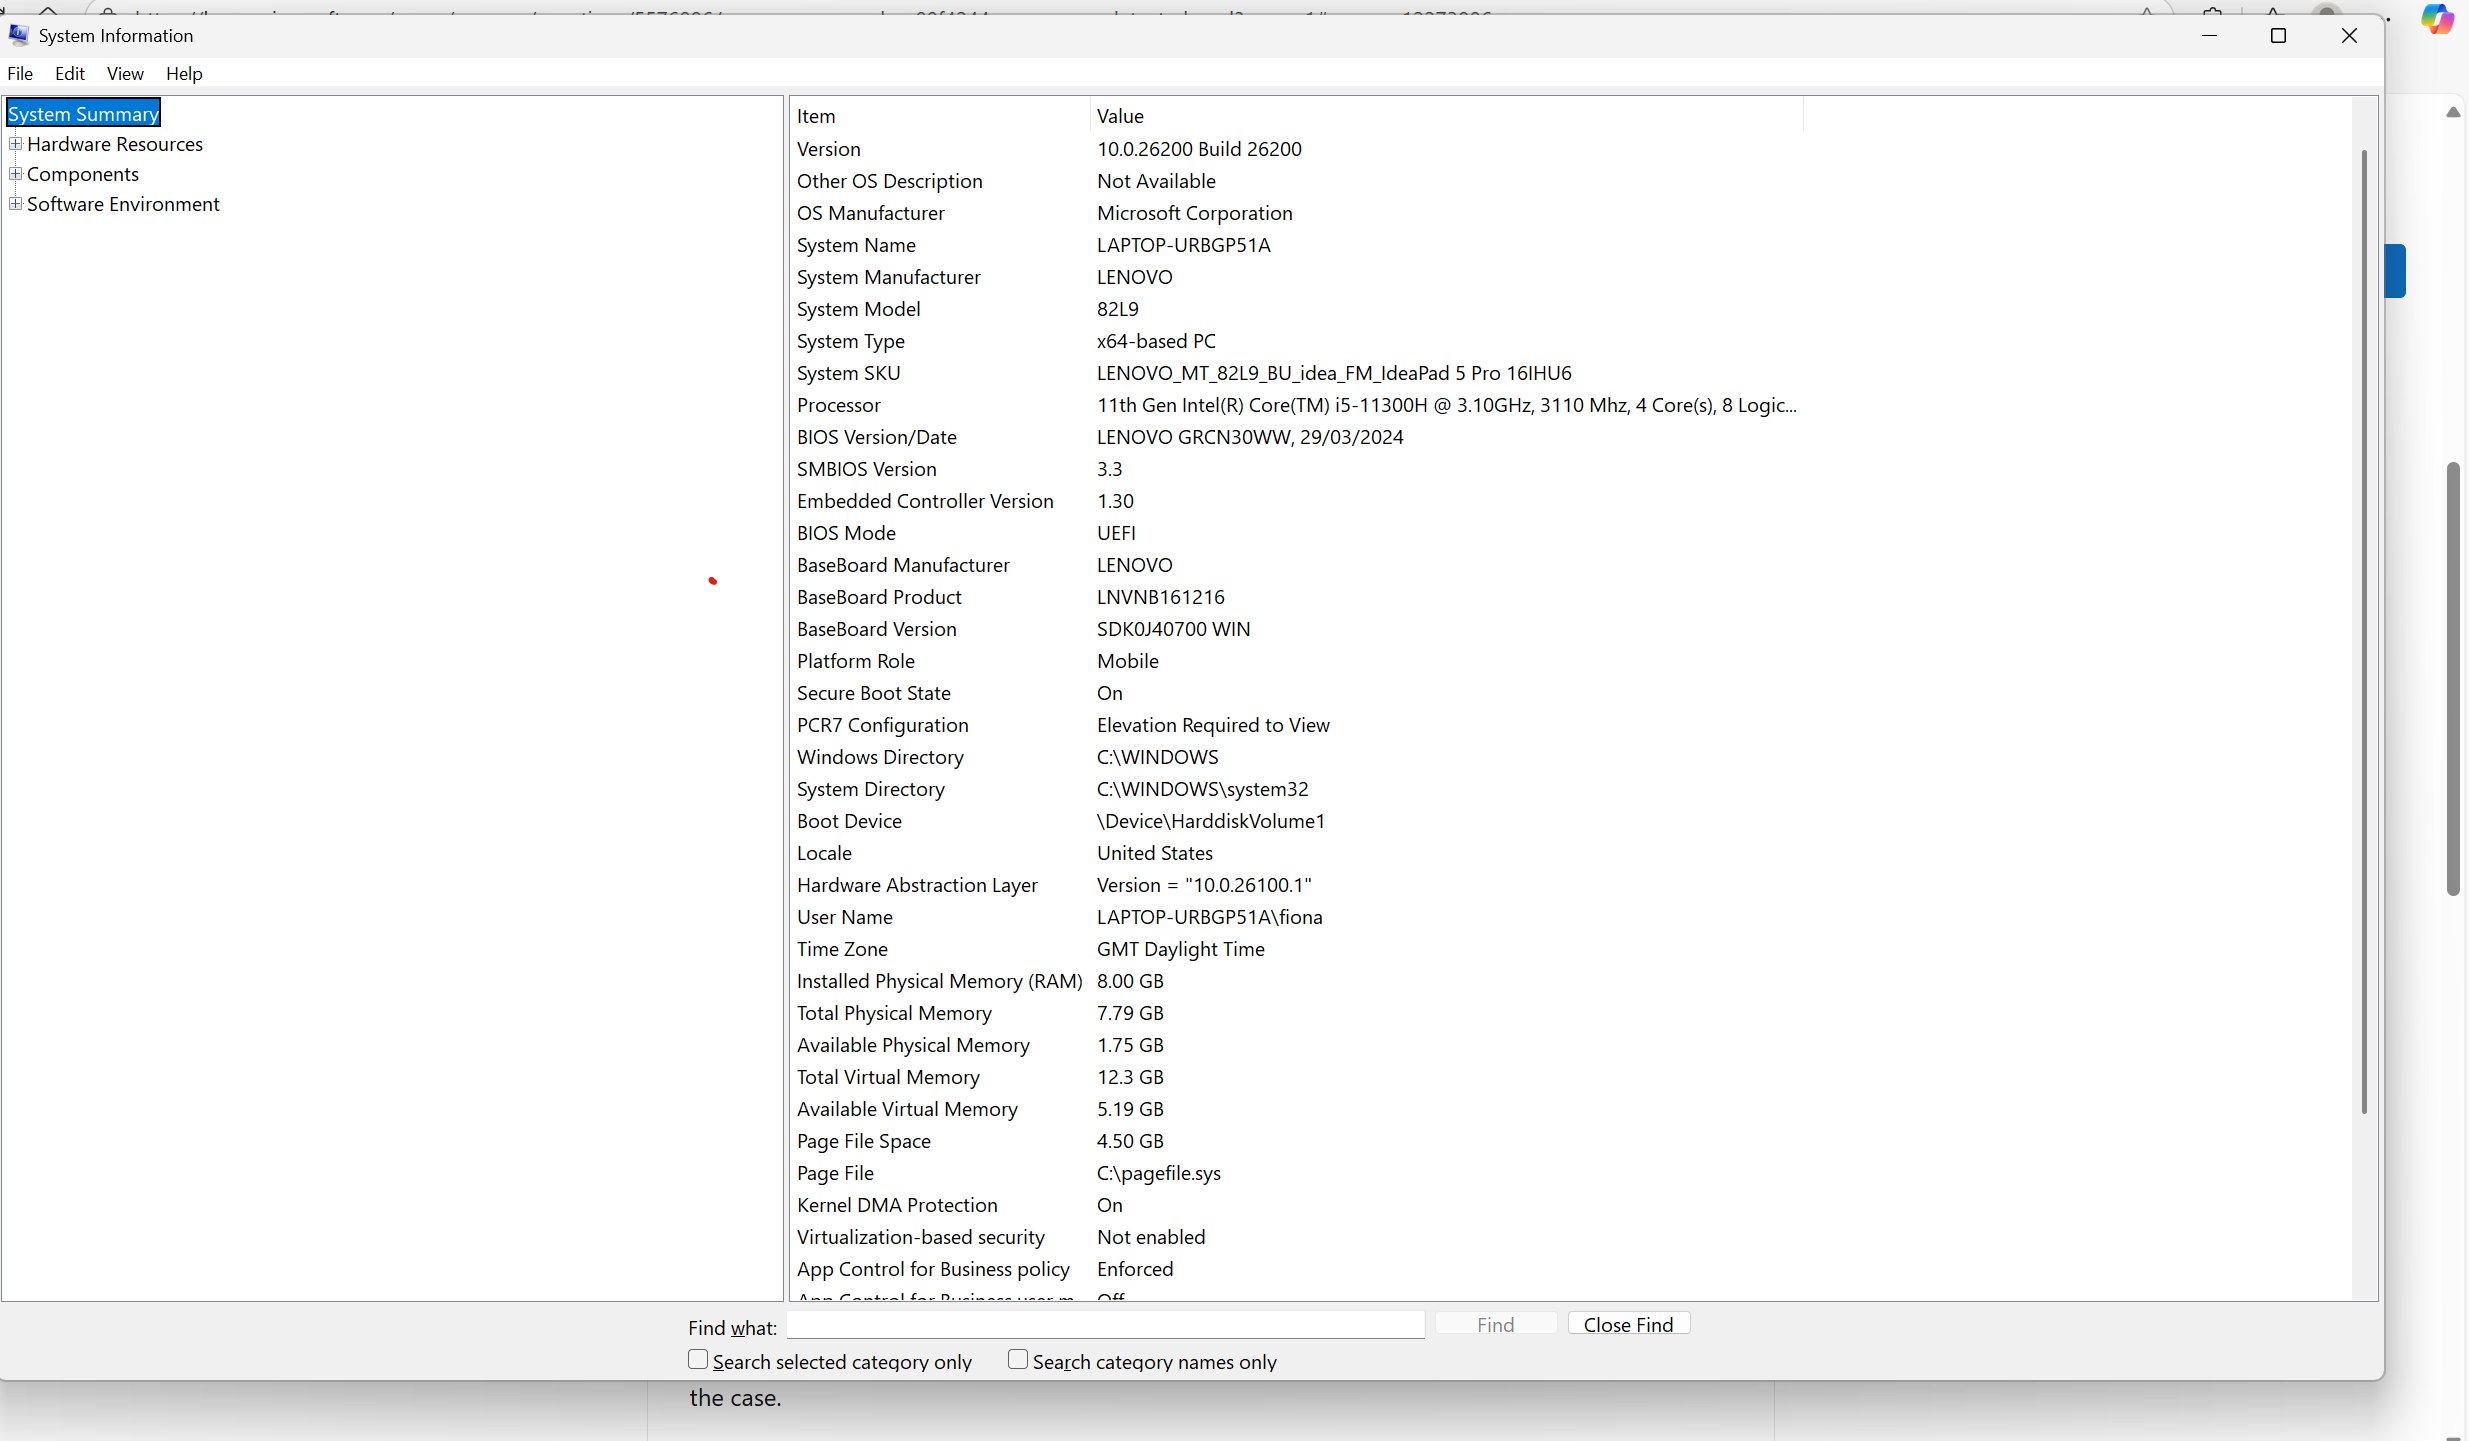The image size is (2469, 1441).
Task: Select the Kernel DMA Protection row
Action: tap(1297, 1205)
